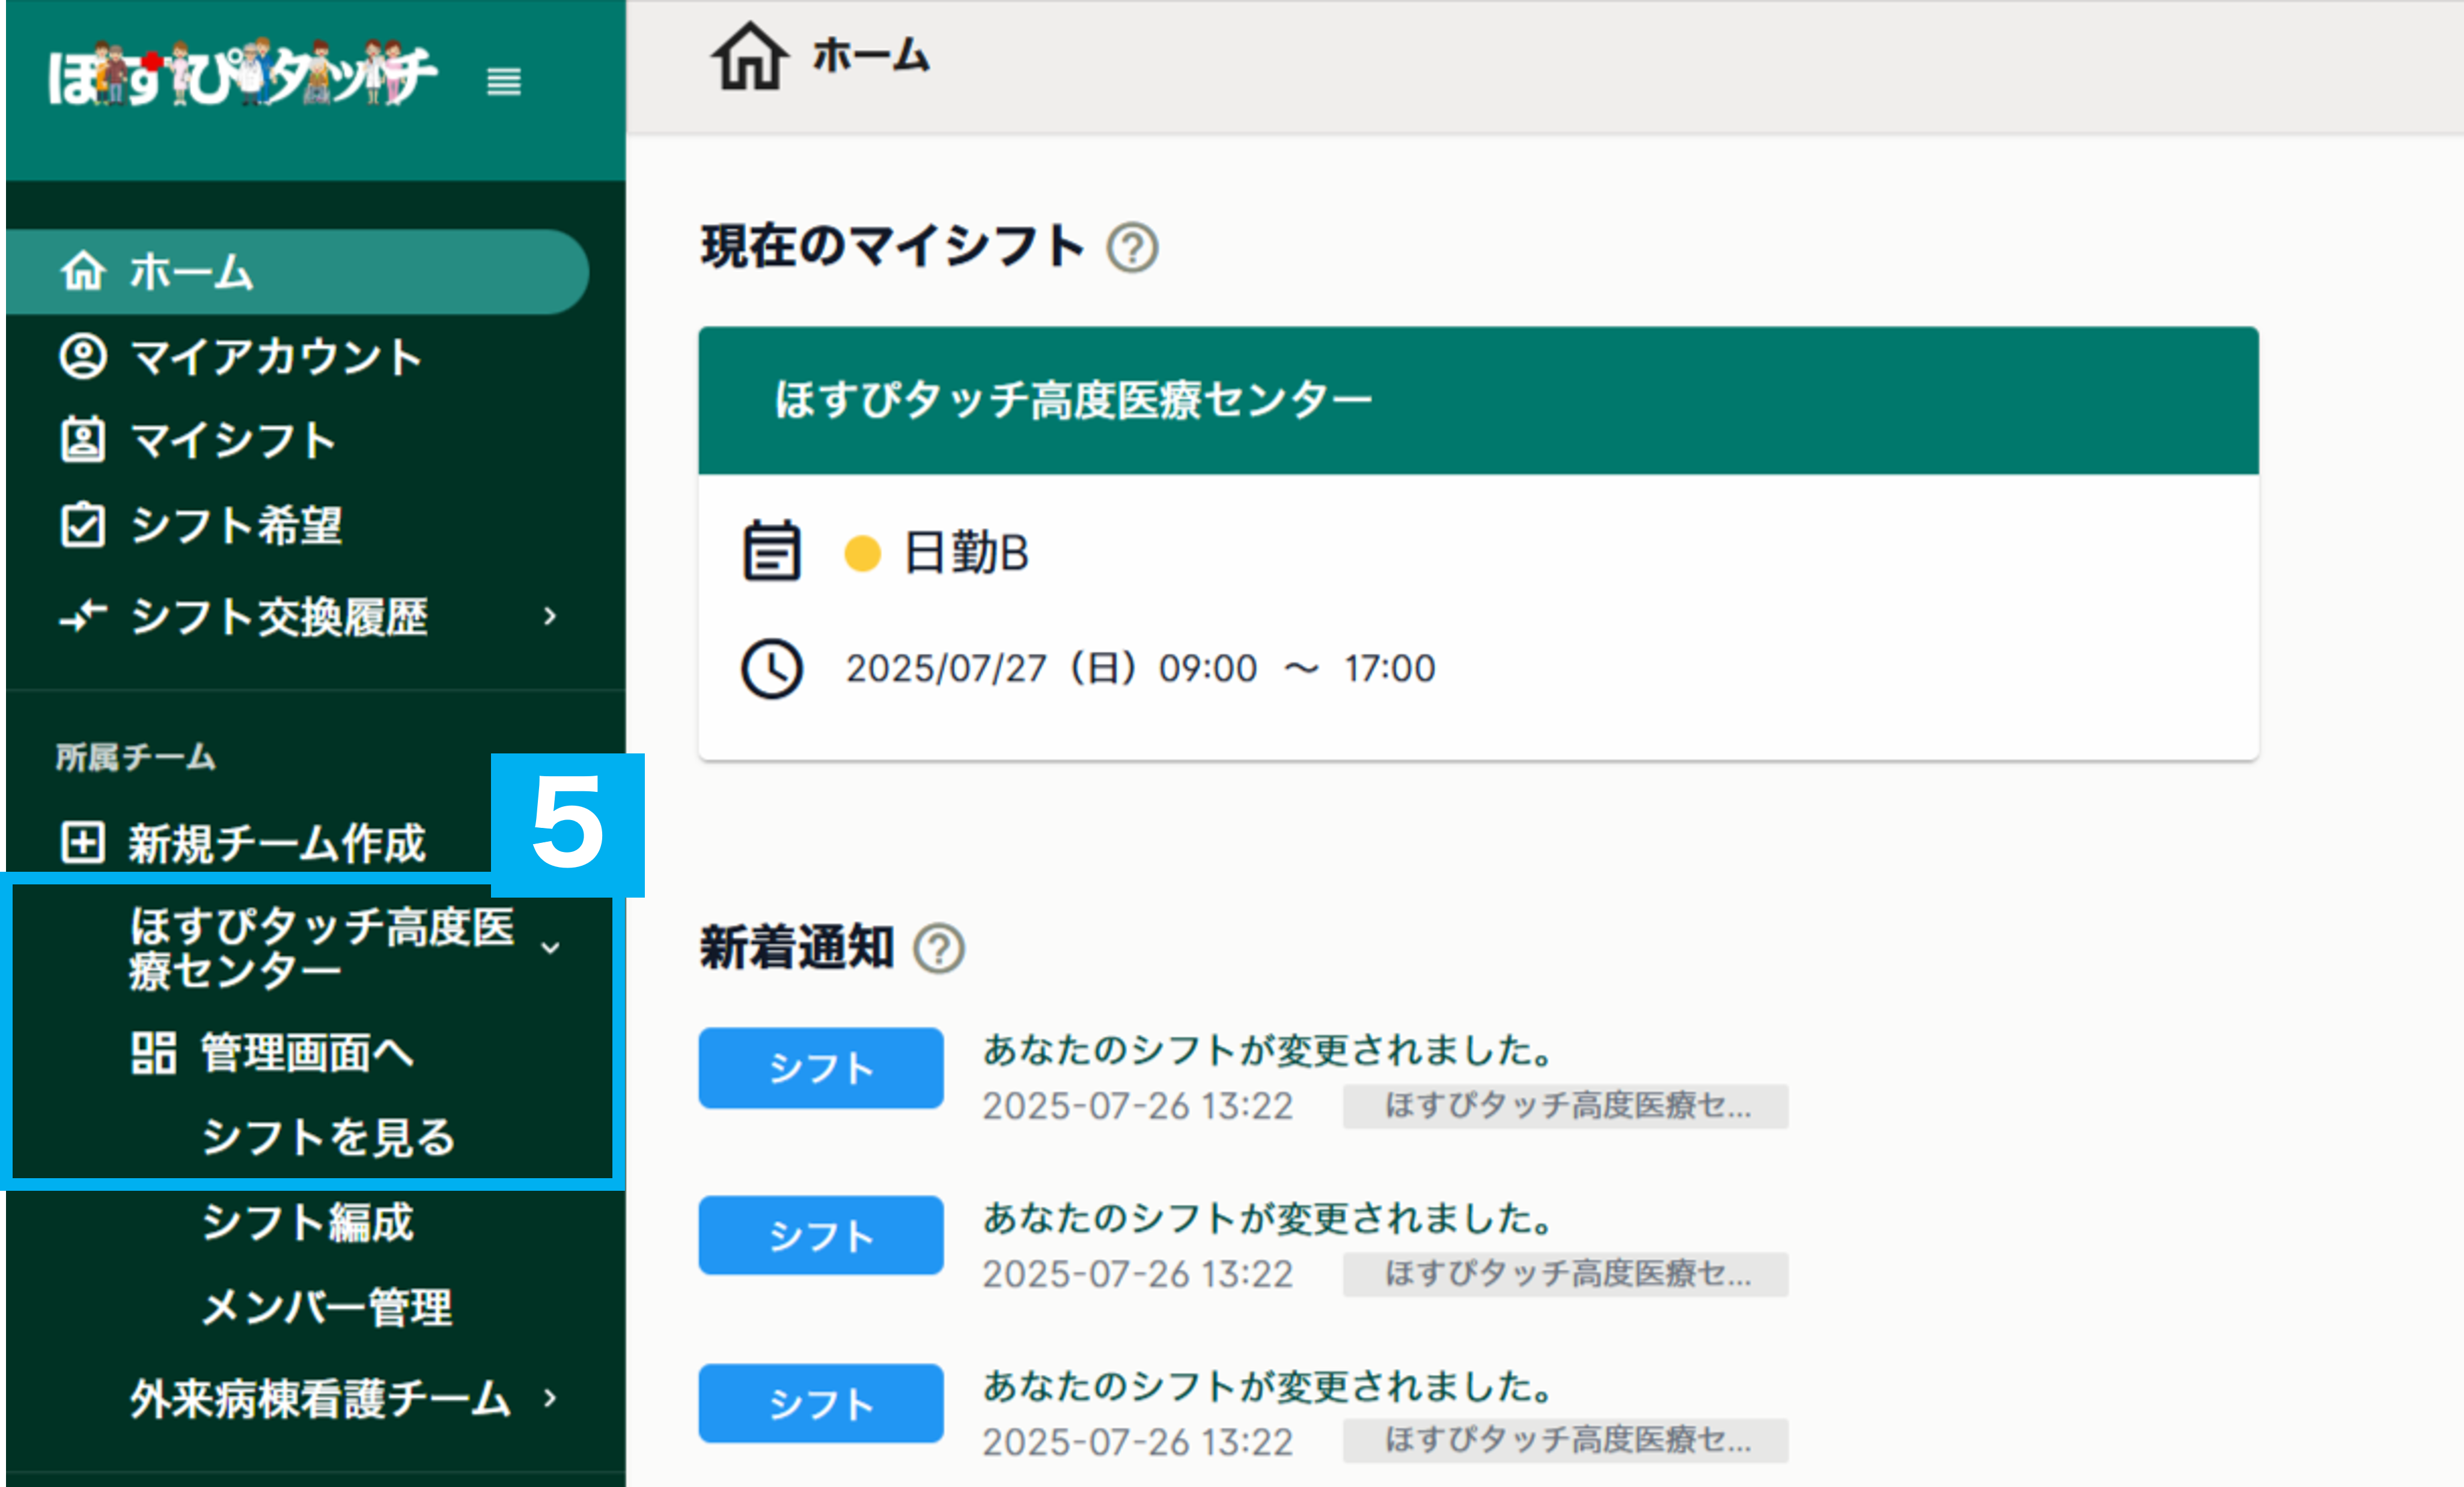
Task: Select メンバー管理 in the sidebar
Action: [x=328, y=1310]
